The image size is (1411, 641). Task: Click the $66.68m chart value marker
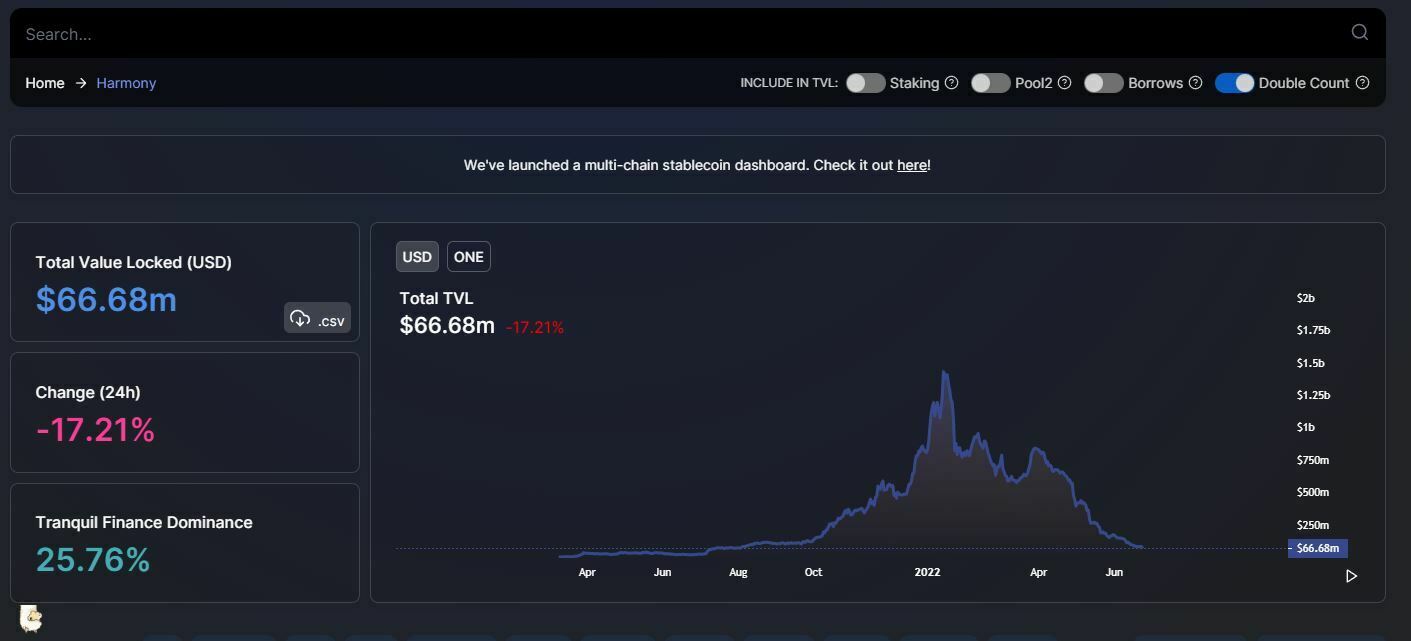[1317, 548]
